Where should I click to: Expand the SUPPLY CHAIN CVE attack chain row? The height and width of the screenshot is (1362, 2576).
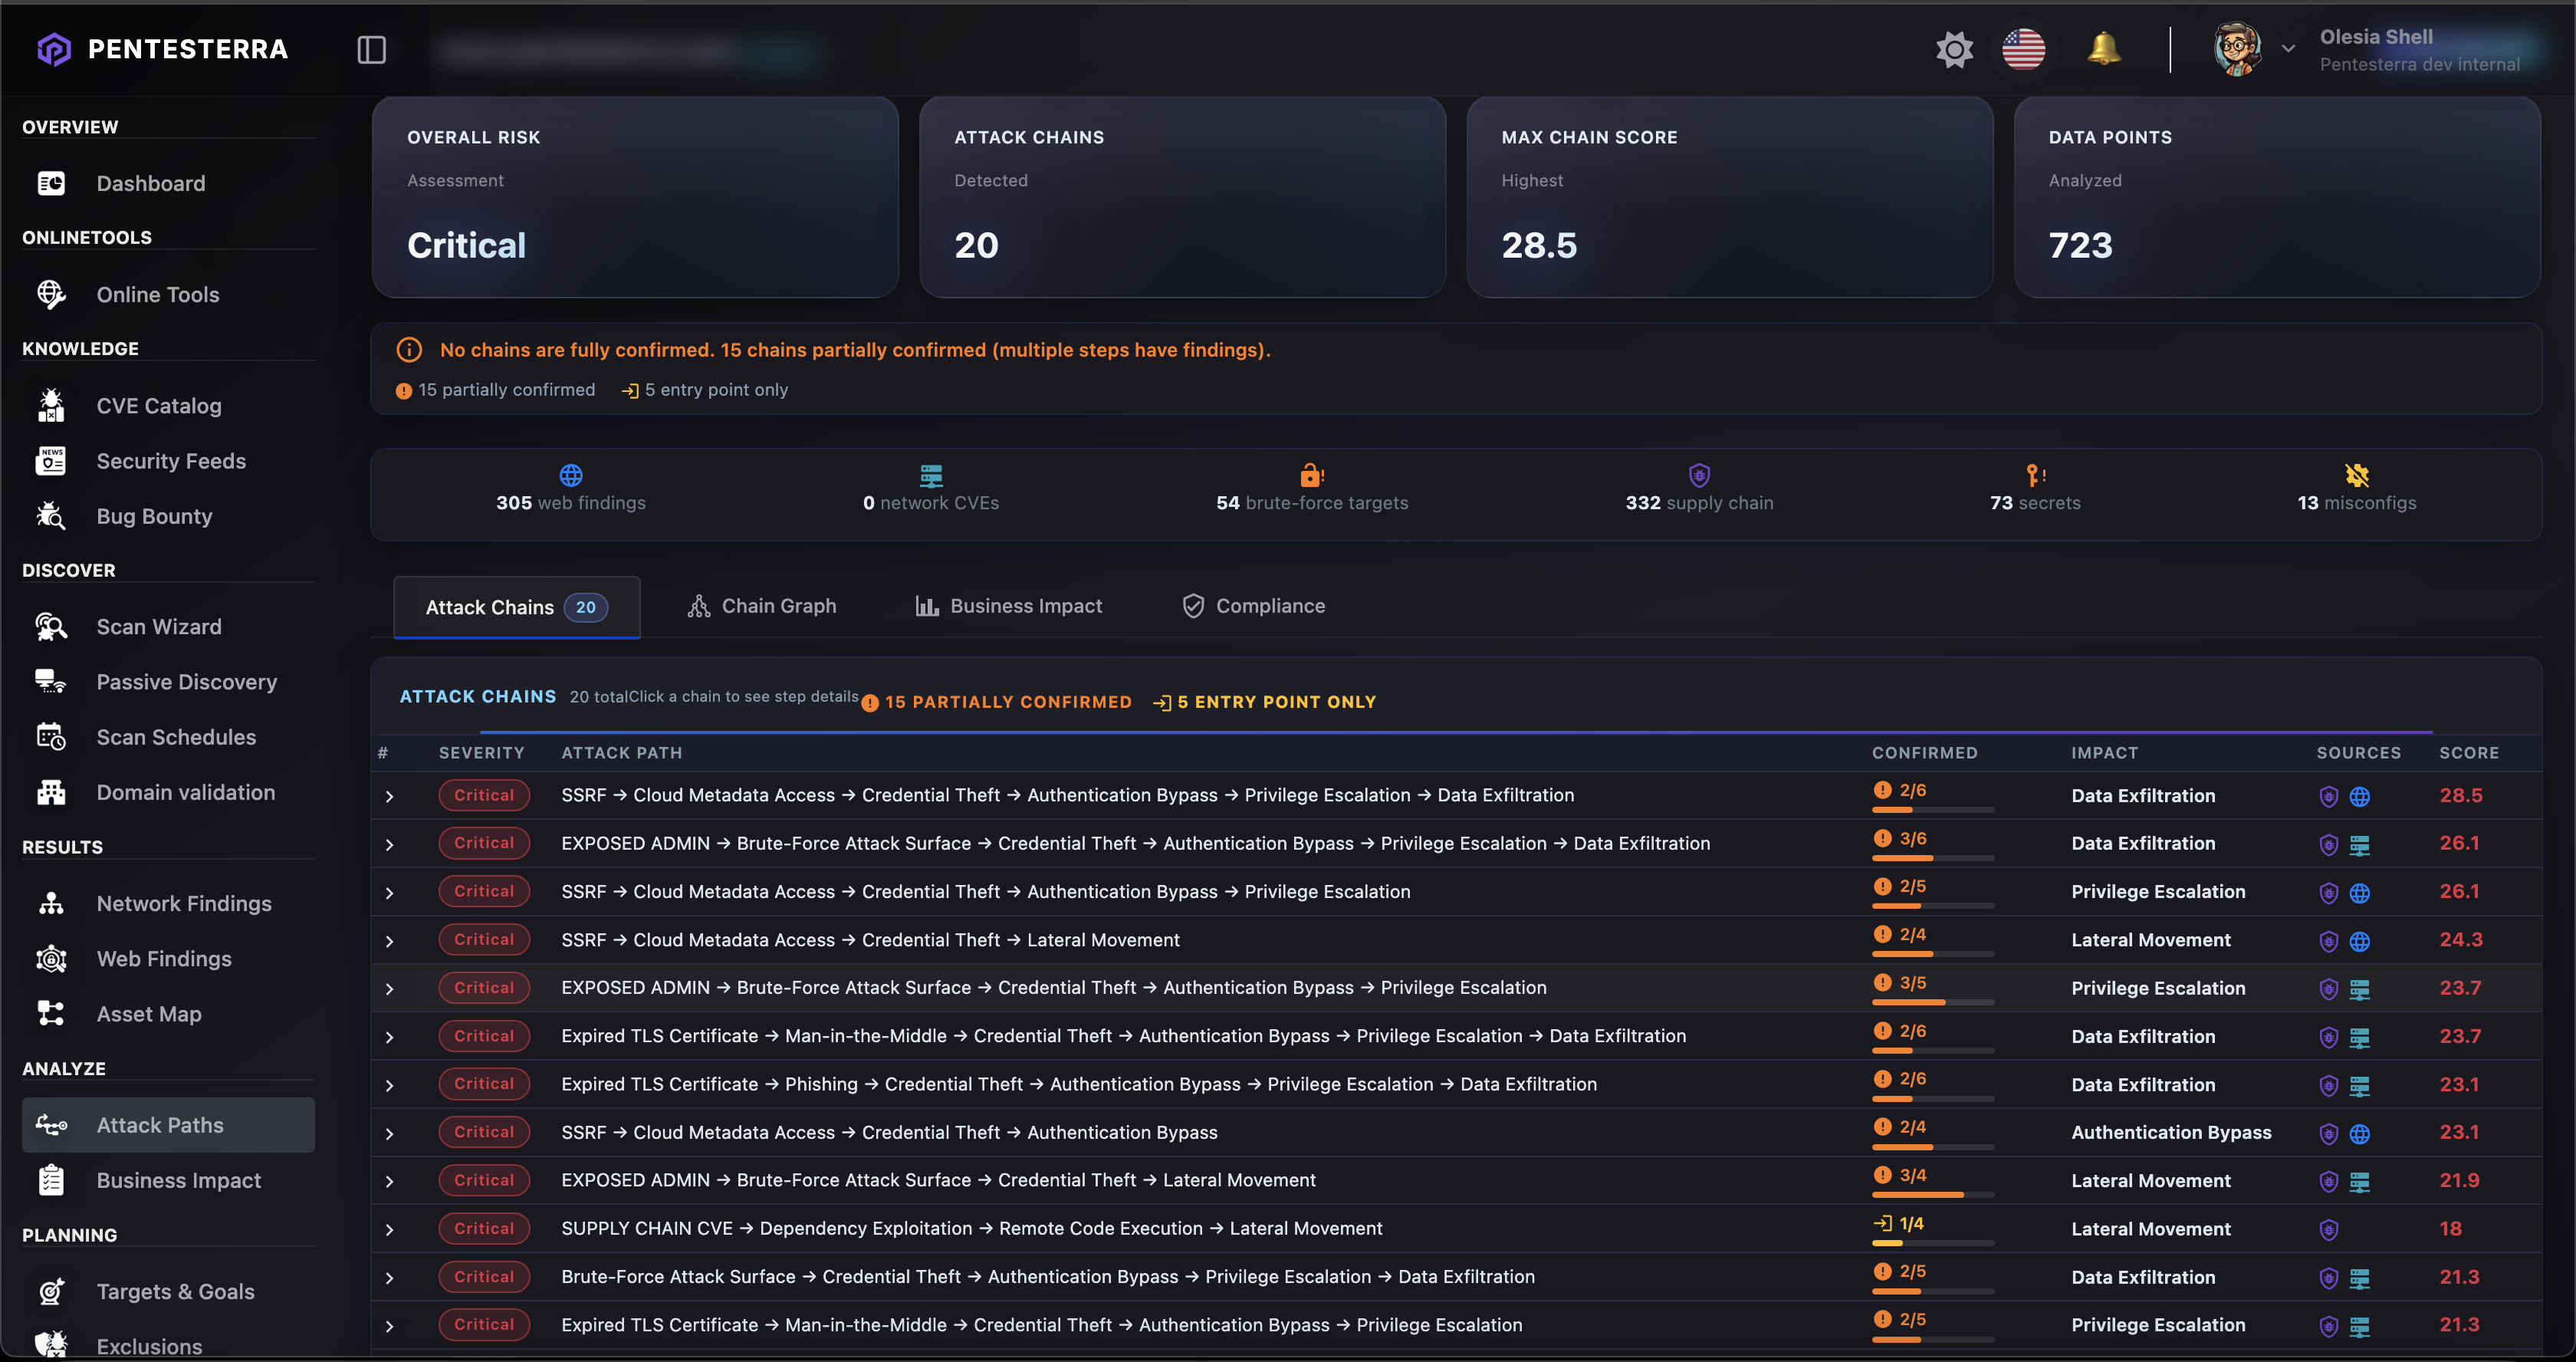tap(389, 1229)
